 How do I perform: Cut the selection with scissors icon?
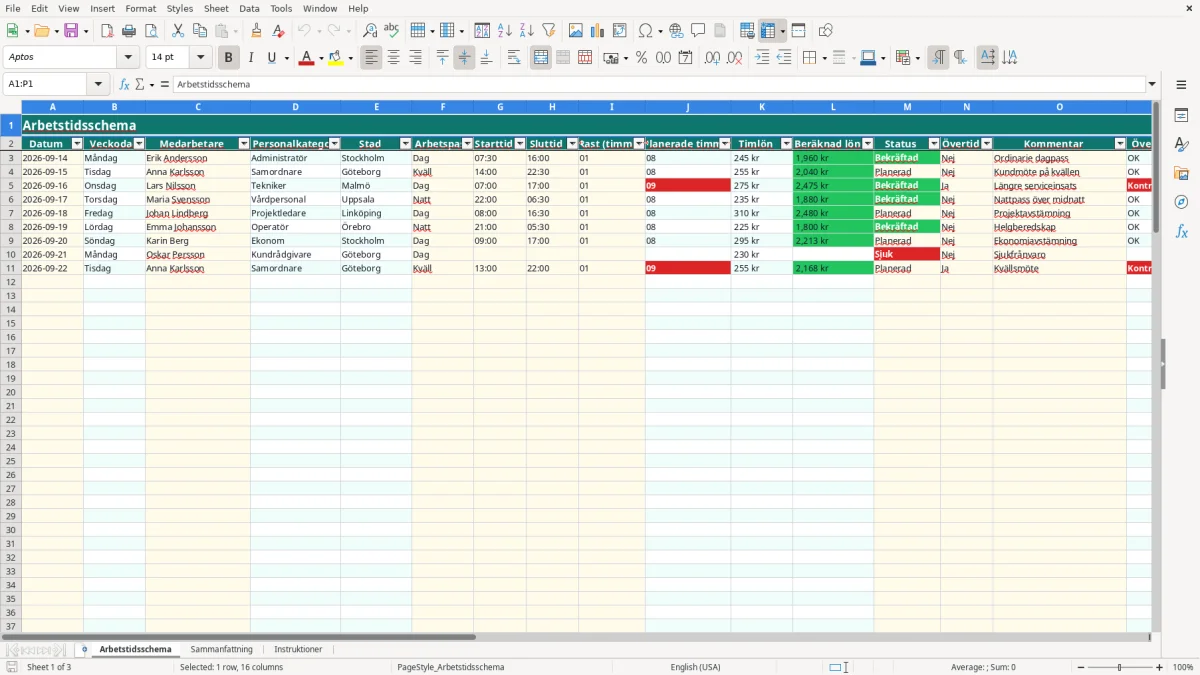(x=176, y=31)
